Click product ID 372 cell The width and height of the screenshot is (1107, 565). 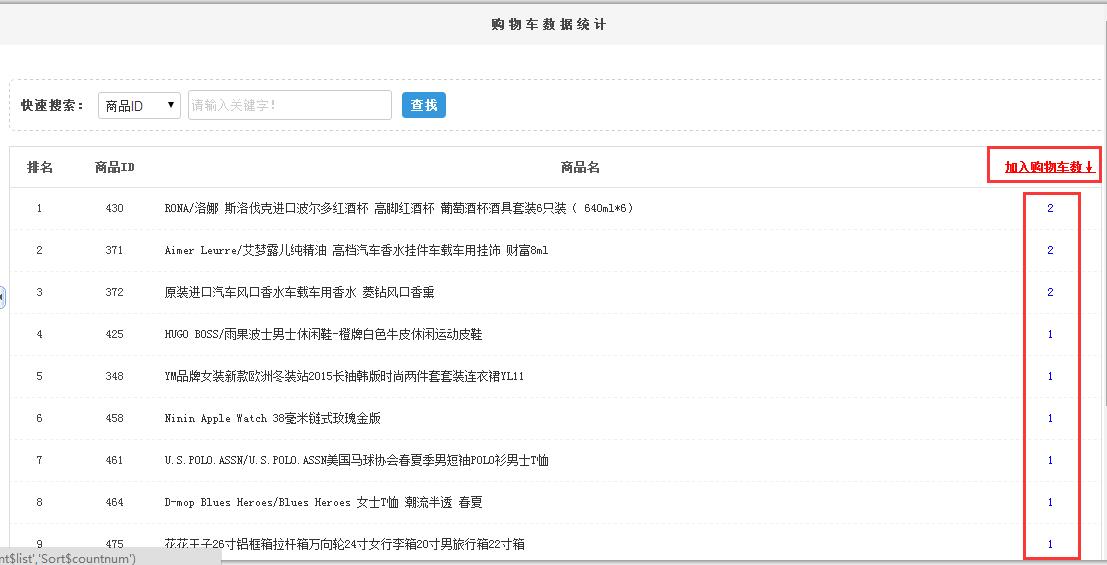114,292
